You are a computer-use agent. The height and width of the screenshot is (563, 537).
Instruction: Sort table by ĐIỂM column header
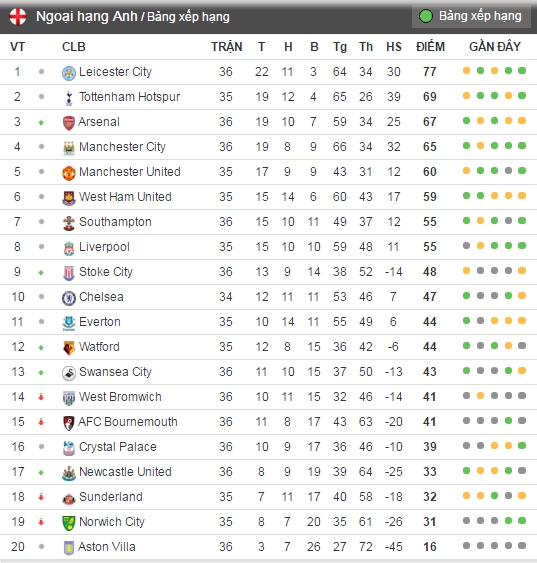[430, 47]
